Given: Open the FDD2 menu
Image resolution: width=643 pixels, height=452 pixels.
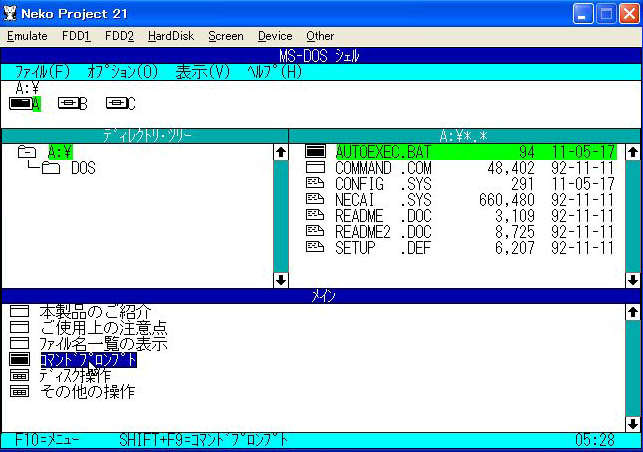Looking at the screenshot, I should (x=119, y=36).
